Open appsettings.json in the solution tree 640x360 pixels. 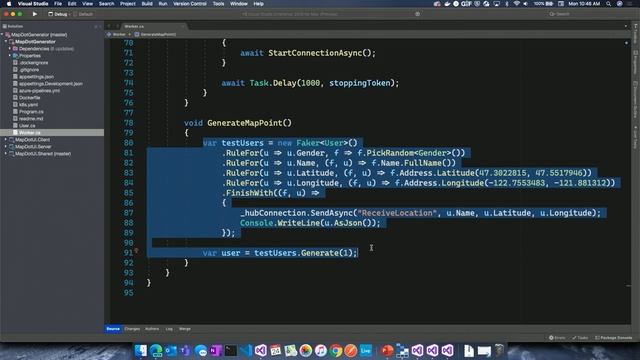[36, 77]
